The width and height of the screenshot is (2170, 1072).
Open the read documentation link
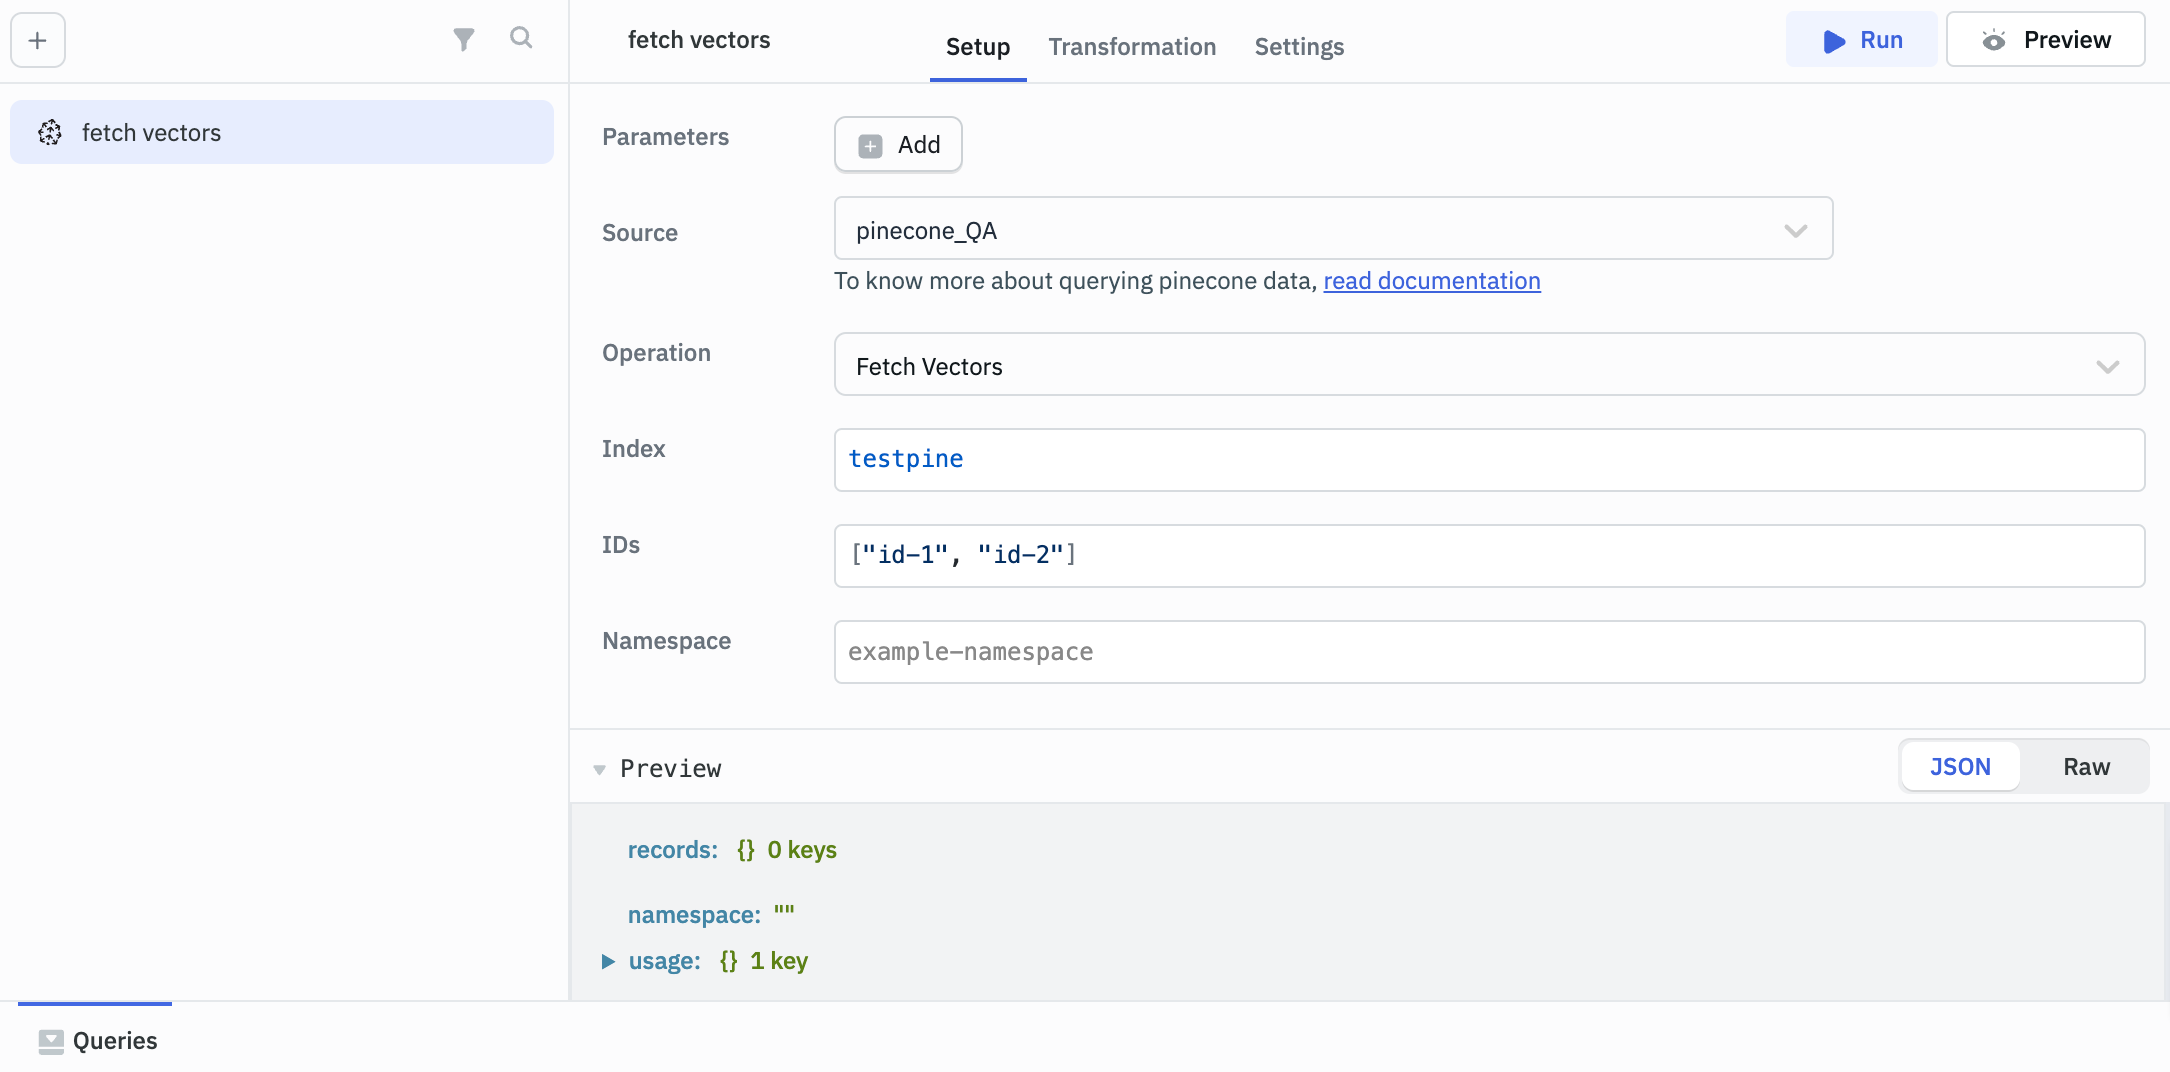(x=1431, y=281)
